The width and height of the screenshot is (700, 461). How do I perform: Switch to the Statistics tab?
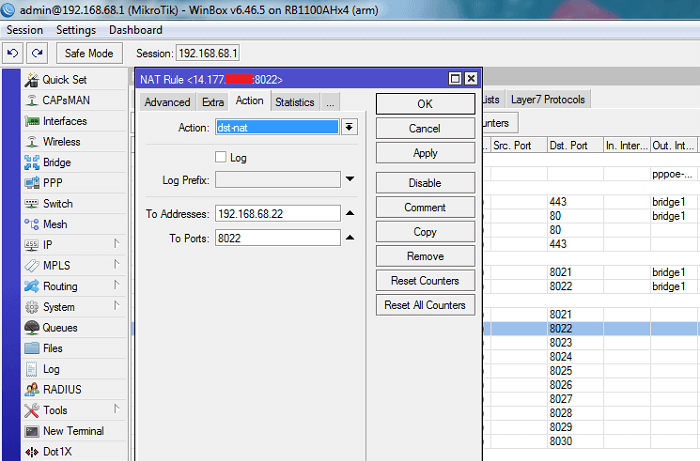tap(294, 102)
